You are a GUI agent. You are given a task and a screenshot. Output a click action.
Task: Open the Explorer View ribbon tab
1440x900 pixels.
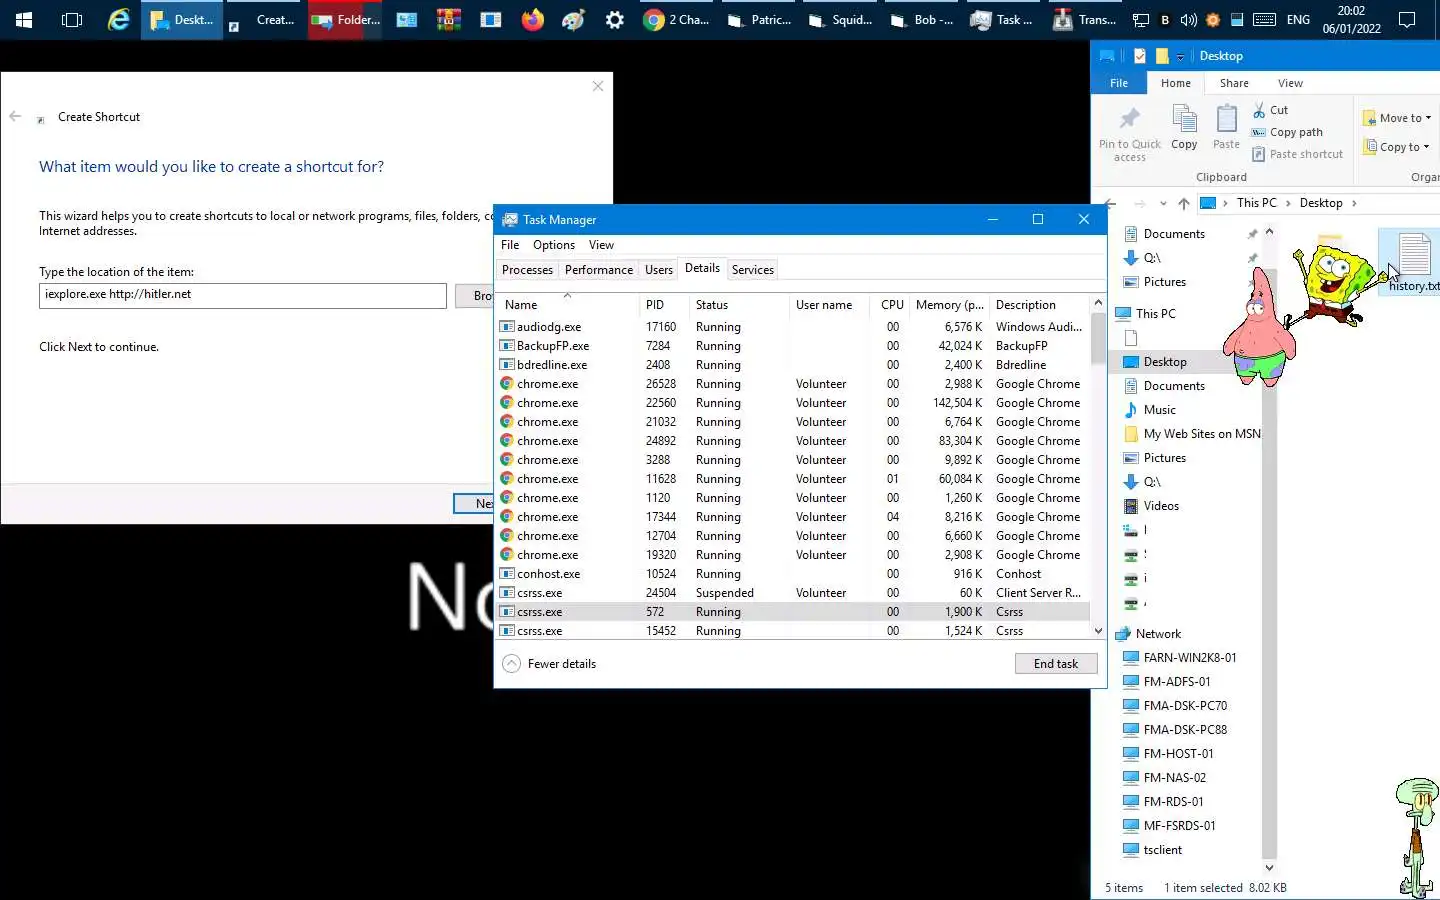1290,83
